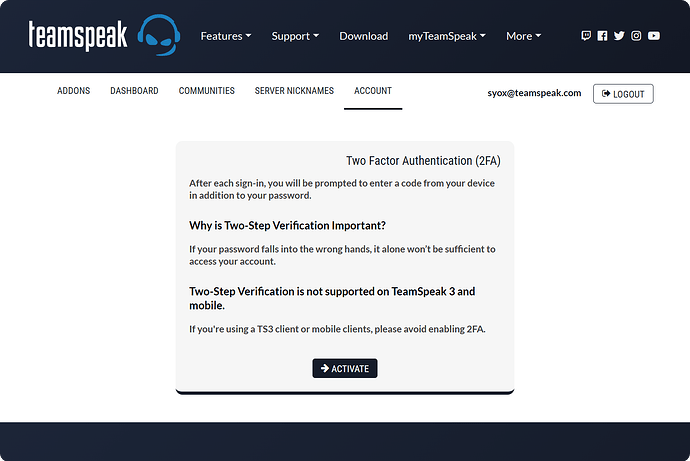Open the Server Nicknames tab
The height and width of the screenshot is (461, 690).
tap(294, 91)
